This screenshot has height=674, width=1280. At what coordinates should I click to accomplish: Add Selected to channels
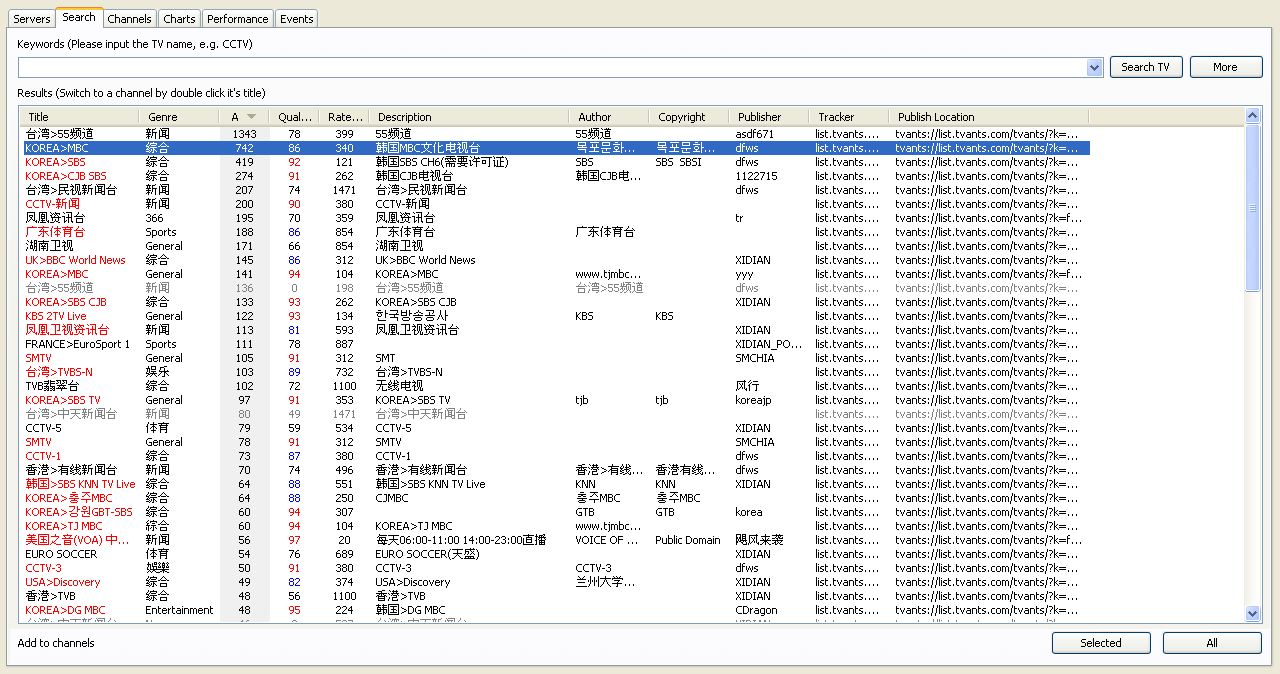click(1101, 643)
